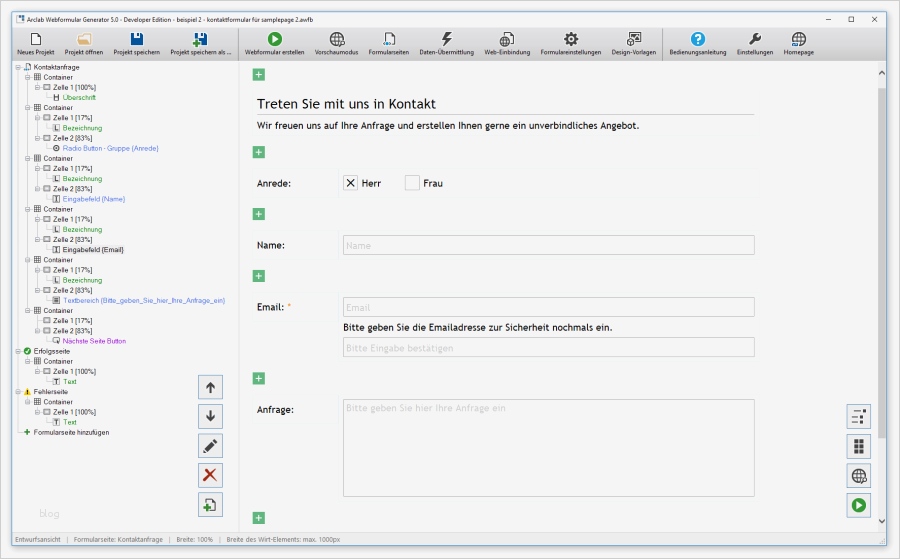The width and height of the screenshot is (900, 559).
Task: Click the Bitte Eingabe bestätigen field
Action: (548, 347)
